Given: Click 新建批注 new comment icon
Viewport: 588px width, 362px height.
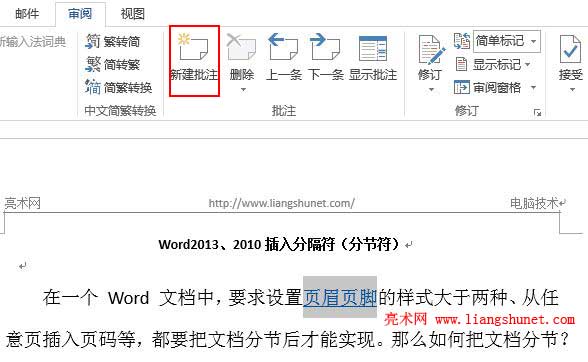Looking at the screenshot, I should click(194, 47).
